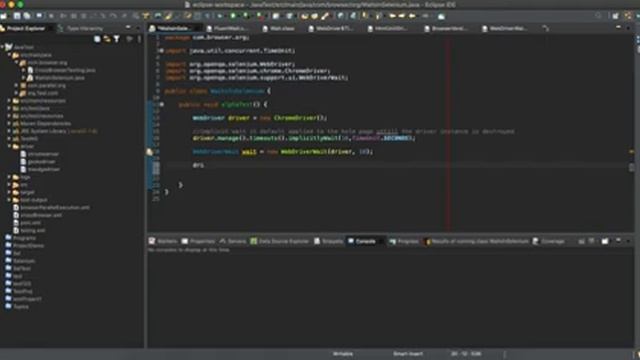Viewport: 640px width, 360px height.
Task: Click the Save All toolbar icon
Action: [27, 16]
